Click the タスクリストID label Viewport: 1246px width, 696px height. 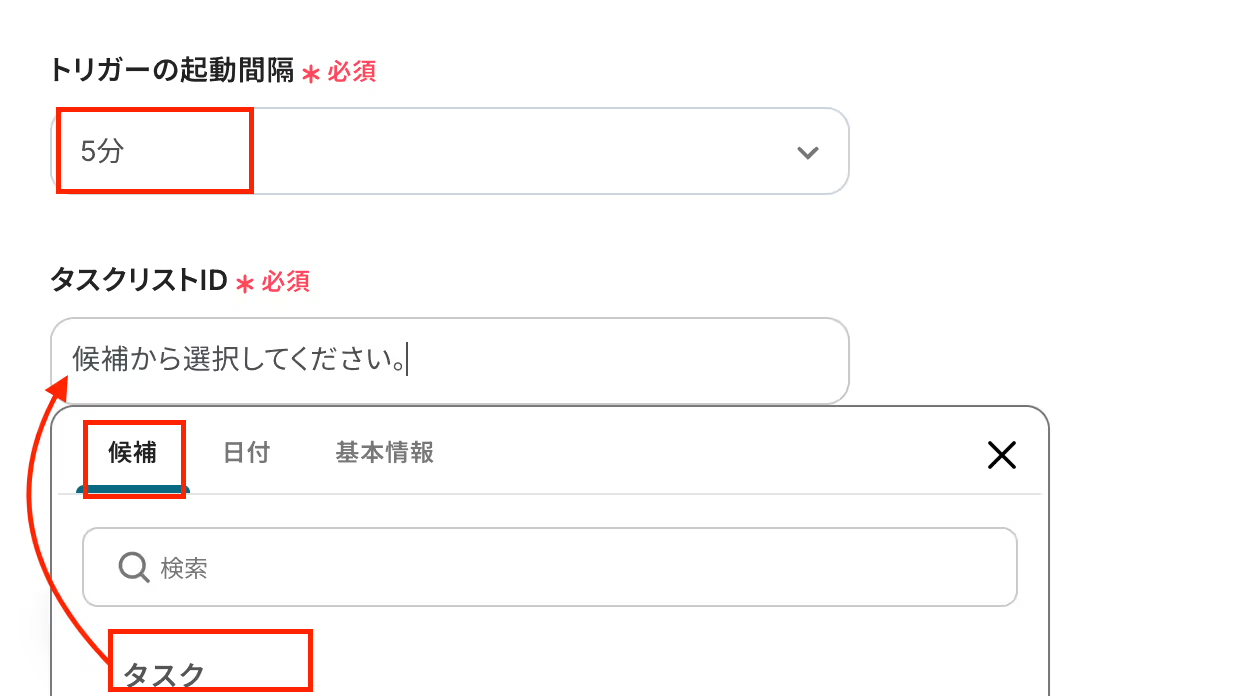click(139, 281)
